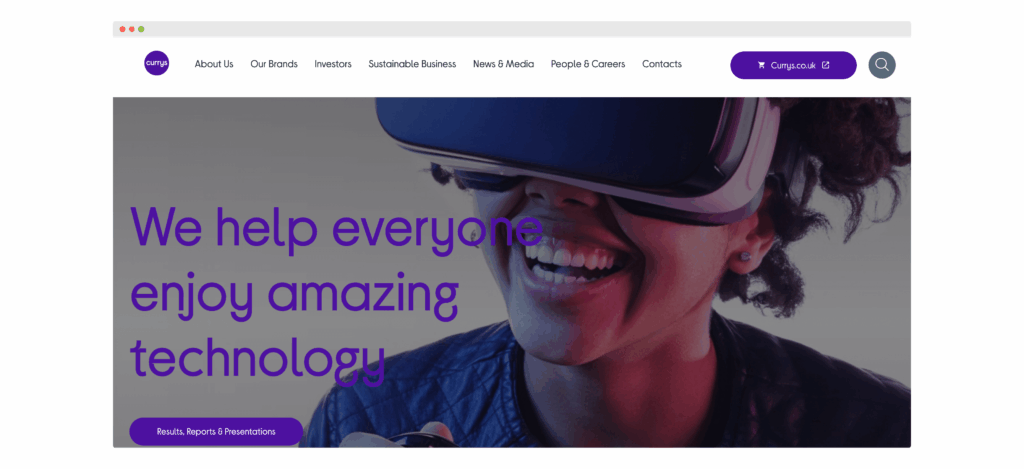Open the search magnifier icon
1024x469 pixels.
tap(882, 65)
